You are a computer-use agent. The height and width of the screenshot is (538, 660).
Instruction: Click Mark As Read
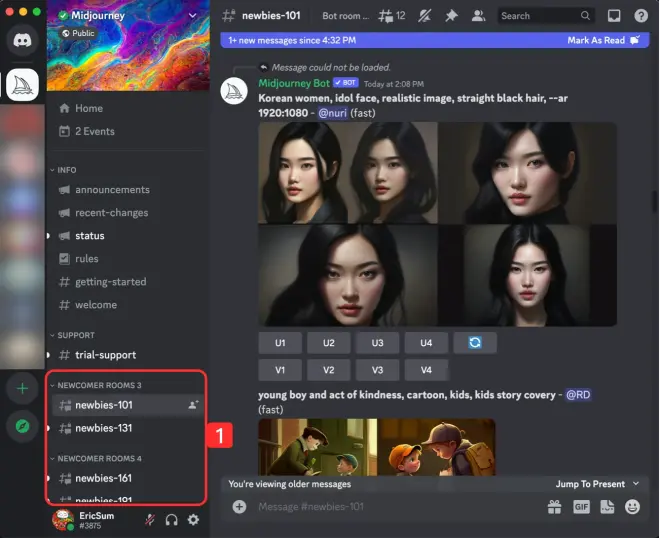597,40
